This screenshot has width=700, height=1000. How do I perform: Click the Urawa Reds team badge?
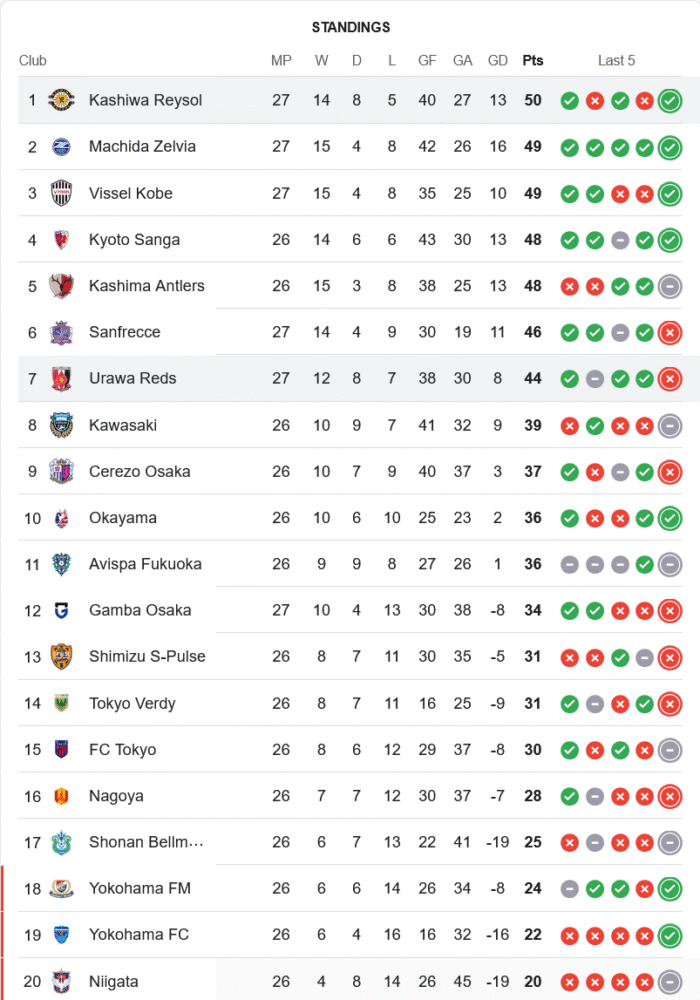(62, 378)
